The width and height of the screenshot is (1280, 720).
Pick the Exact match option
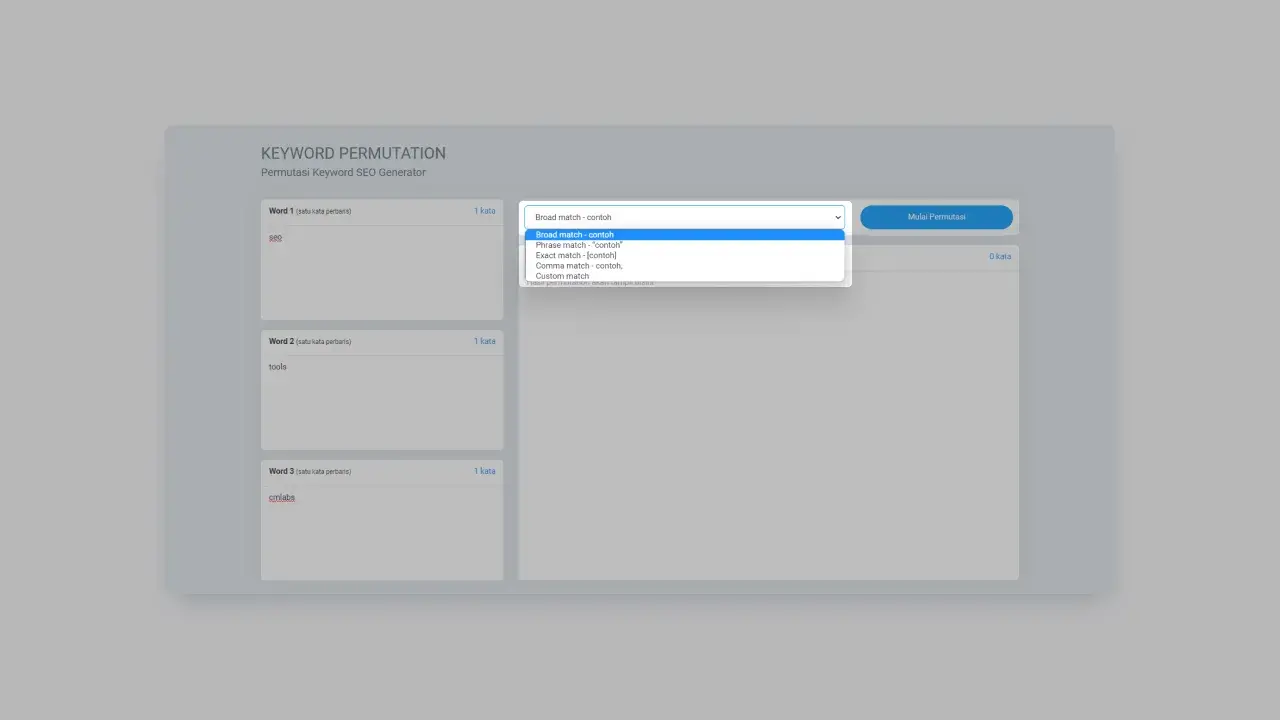[x=576, y=255]
